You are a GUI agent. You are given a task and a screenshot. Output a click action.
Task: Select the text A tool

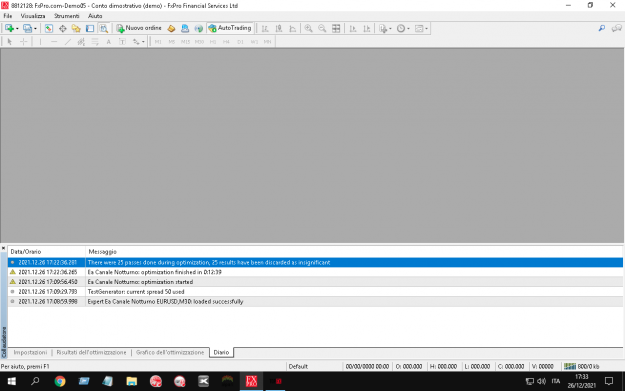108,41
